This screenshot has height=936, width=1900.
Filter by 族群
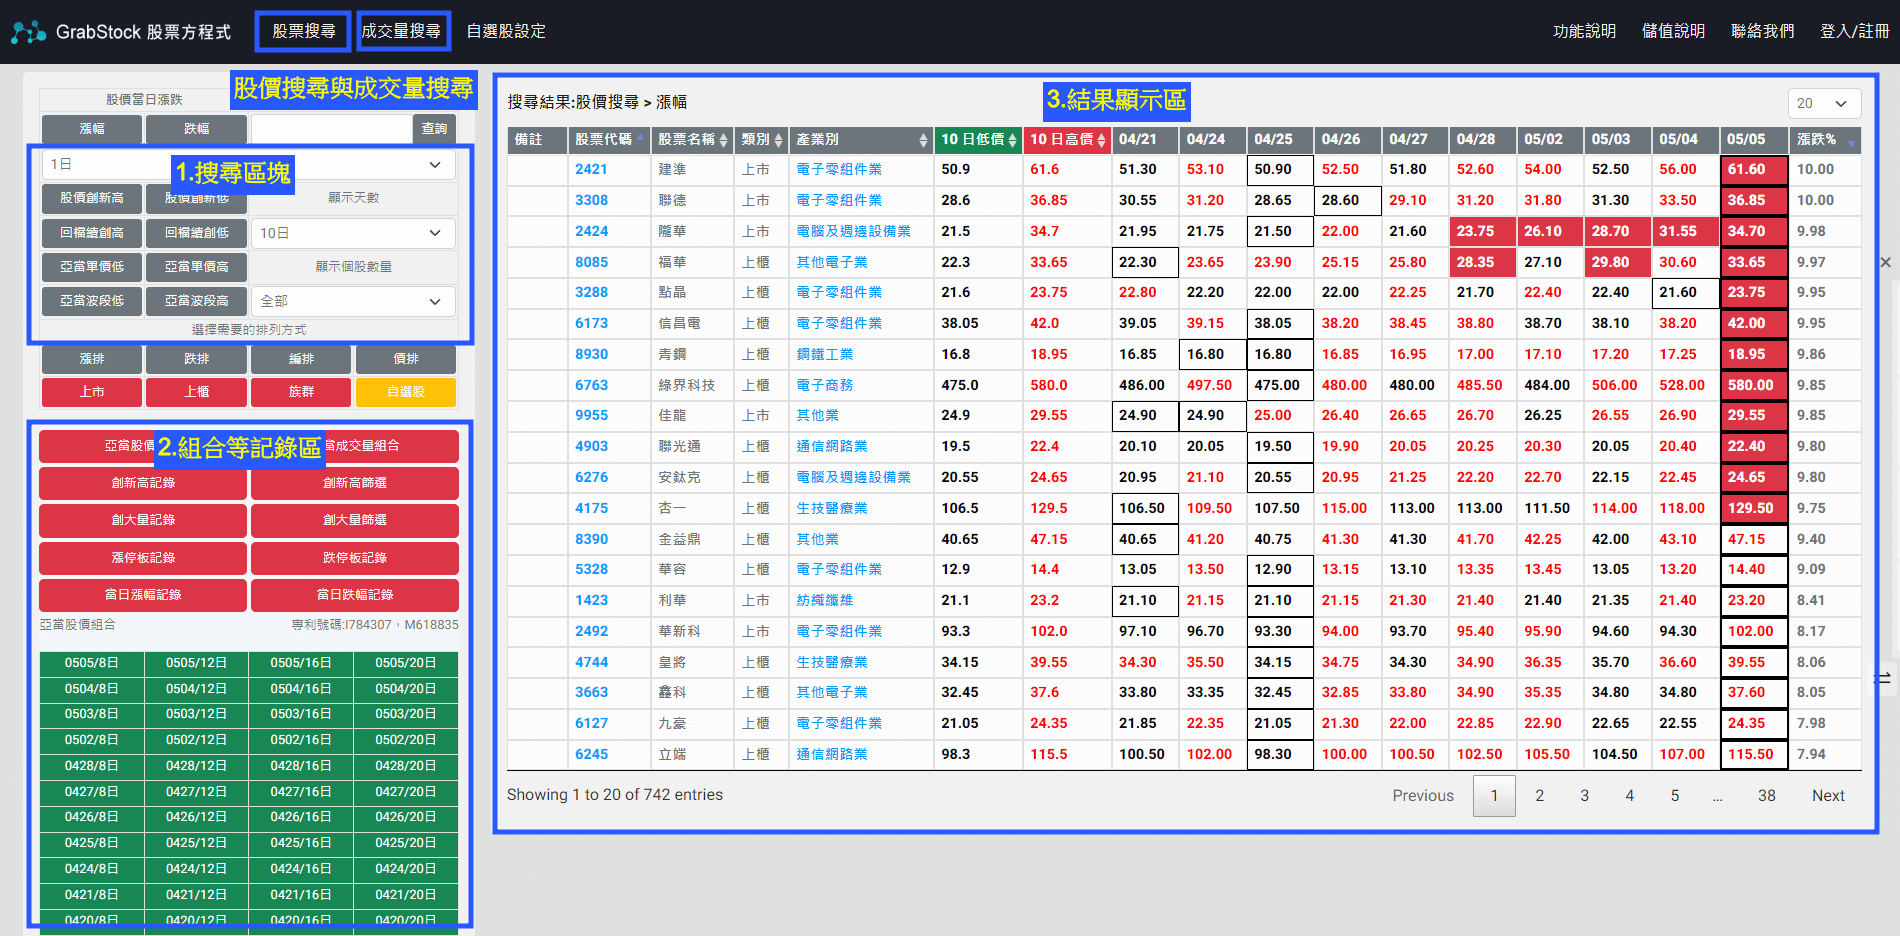tap(301, 392)
